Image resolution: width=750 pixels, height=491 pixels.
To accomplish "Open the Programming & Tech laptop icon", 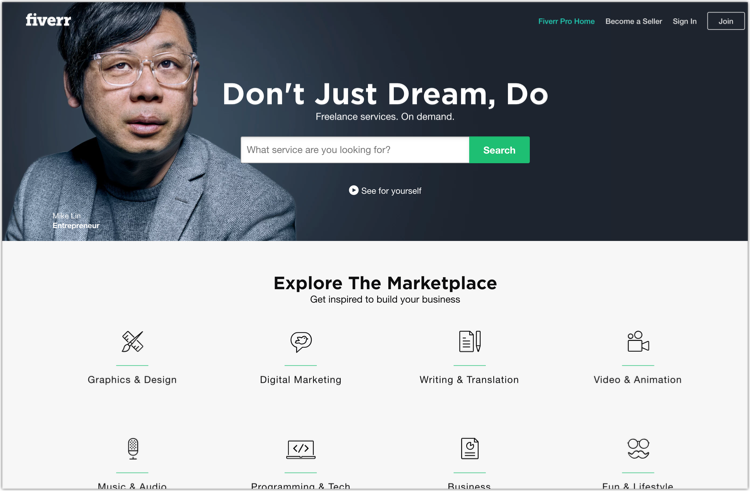I will 301,449.
